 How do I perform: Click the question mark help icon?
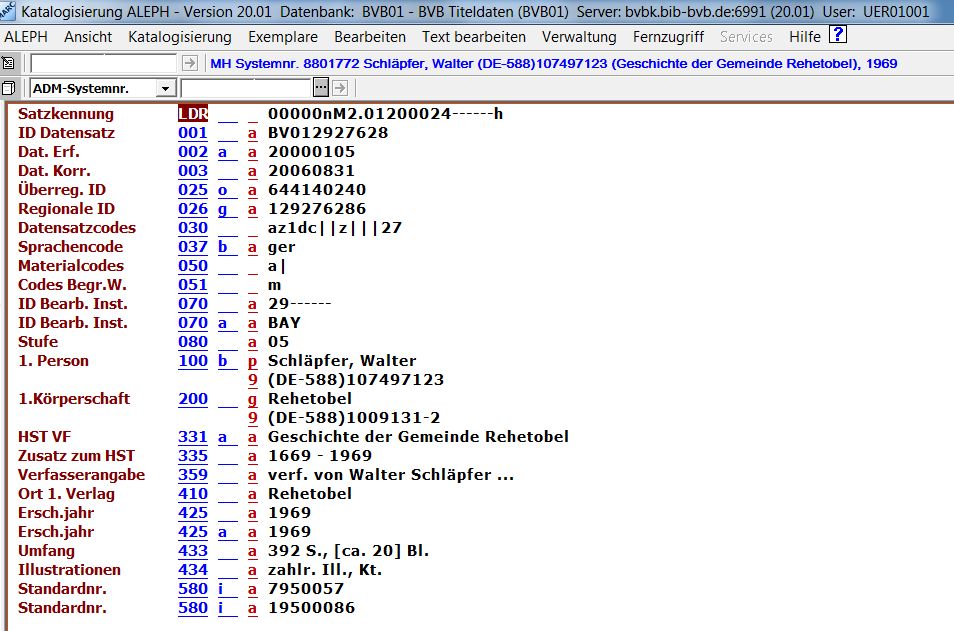click(838, 36)
